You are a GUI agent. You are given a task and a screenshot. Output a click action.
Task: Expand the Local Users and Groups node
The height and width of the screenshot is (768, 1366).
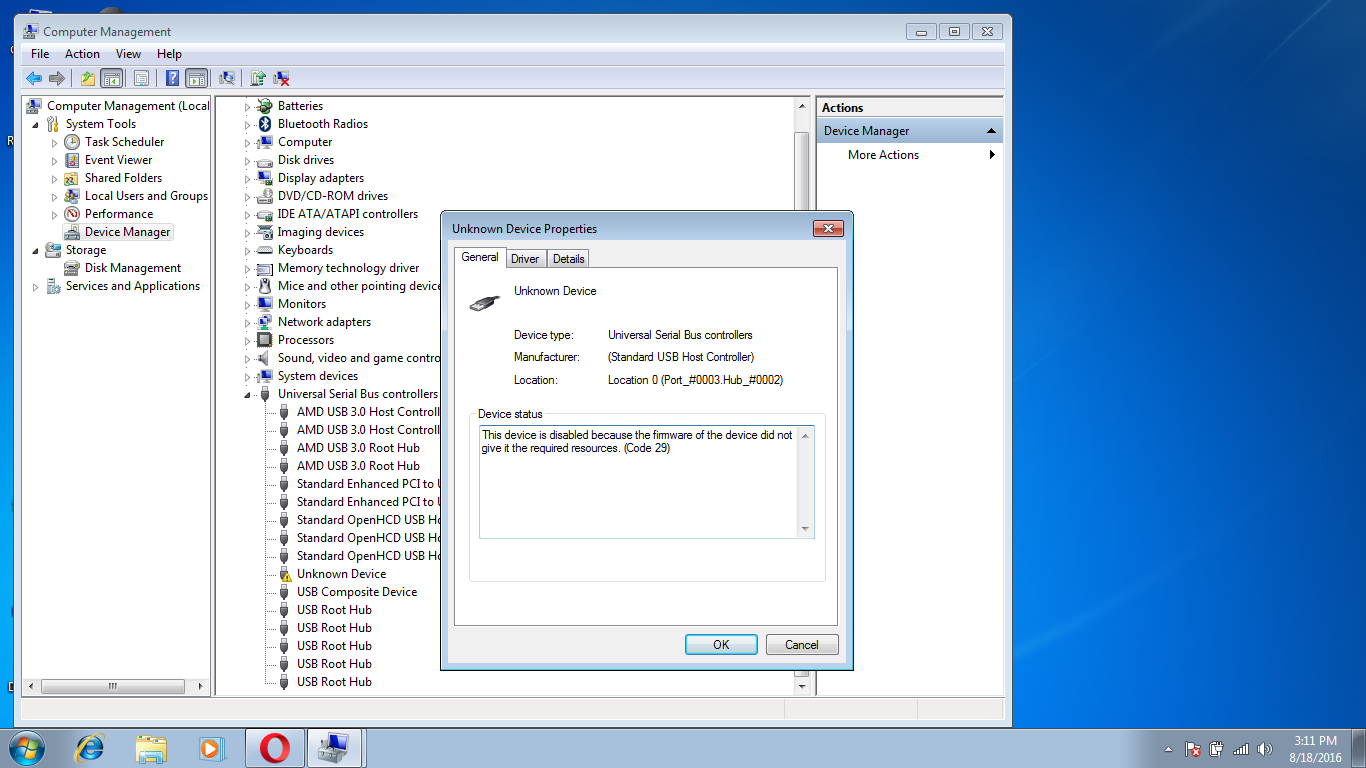click(x=55, y=196)
